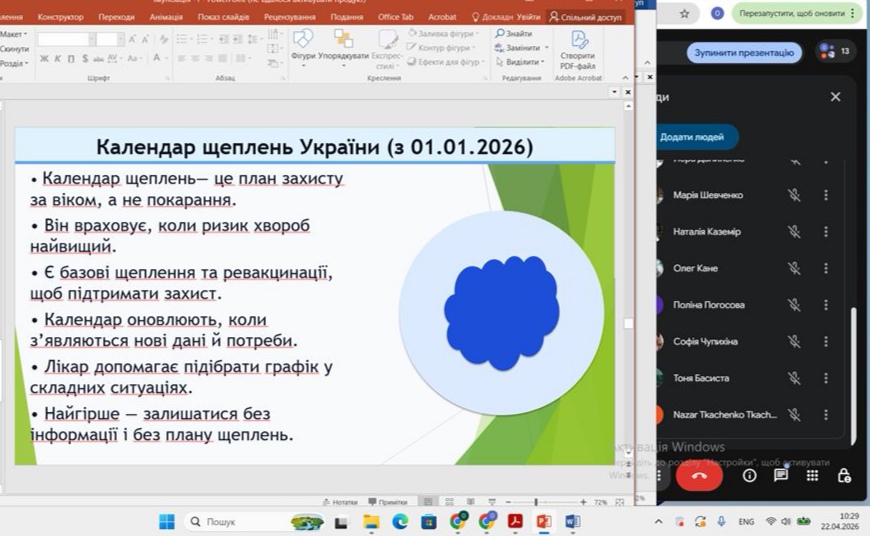Open the Рецензування ribbon tab
The height and width of the screenshot is (536, 870).
coord(290,17)
